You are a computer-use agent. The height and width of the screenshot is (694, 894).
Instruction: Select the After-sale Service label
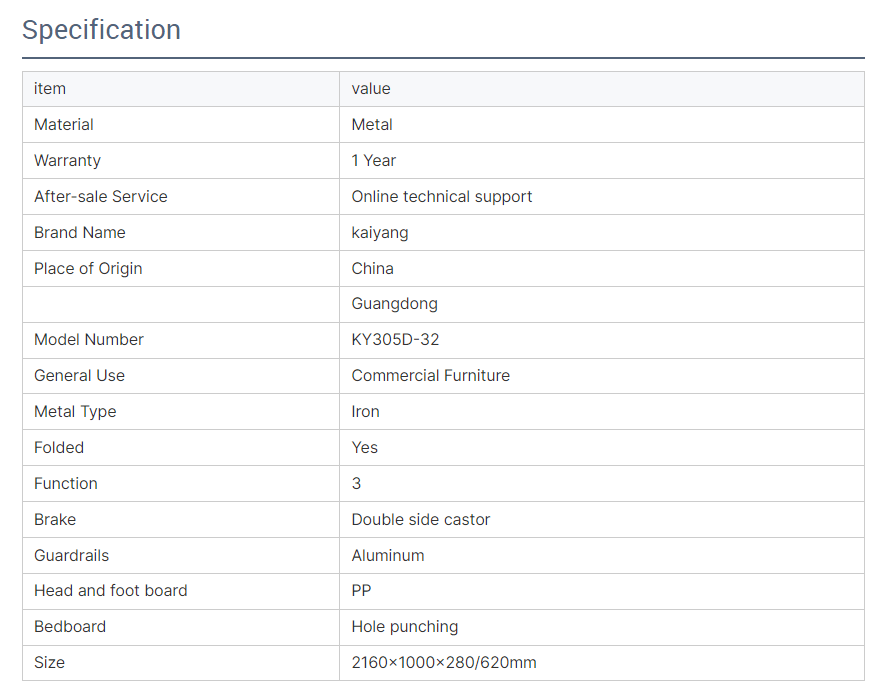pyautogui.click(x=101, y=197)
